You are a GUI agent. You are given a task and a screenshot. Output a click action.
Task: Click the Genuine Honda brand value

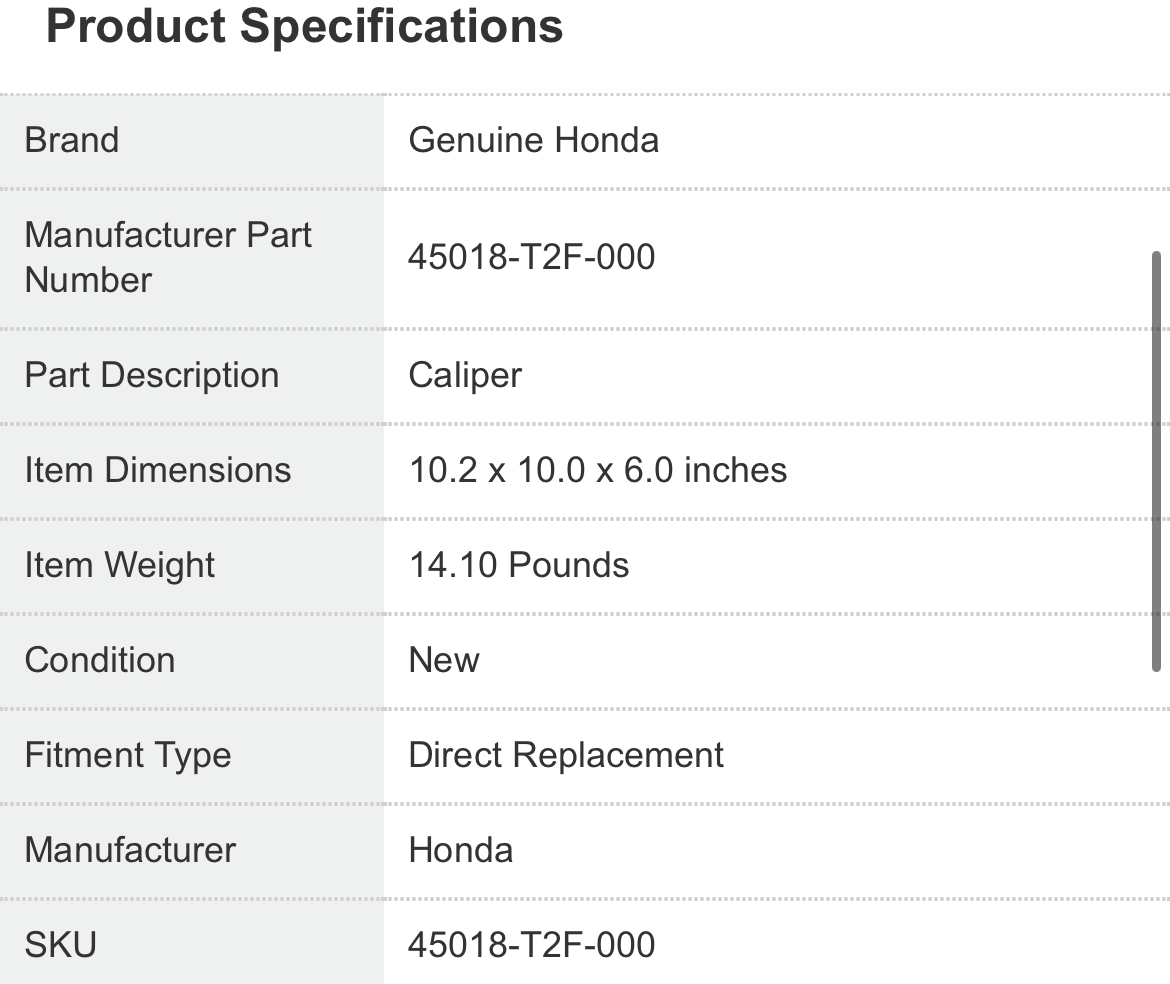534,140
